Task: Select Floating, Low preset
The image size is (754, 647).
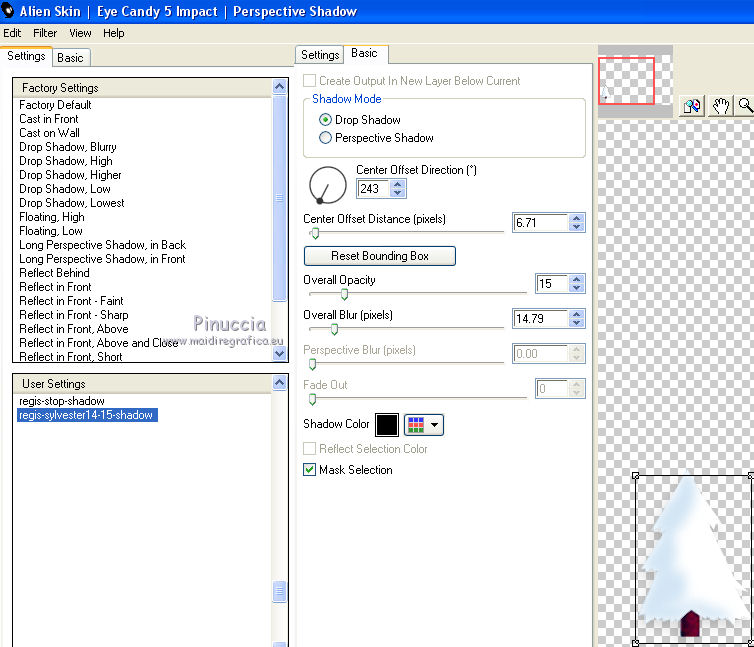Action: pyautogui.click(x=51, y=231)
